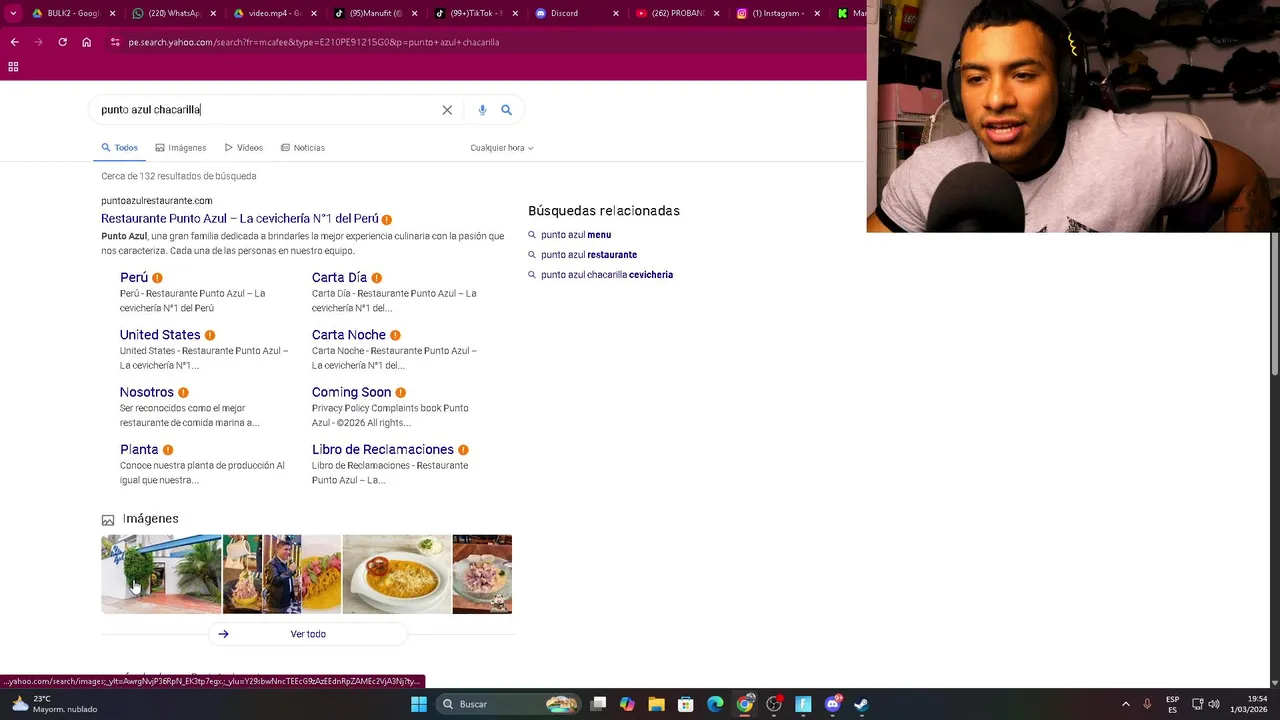This screenshot has height=720, width=1280.
Task: Search related punto azul chacarilla cevicheria
Action: tap(607, 275)
